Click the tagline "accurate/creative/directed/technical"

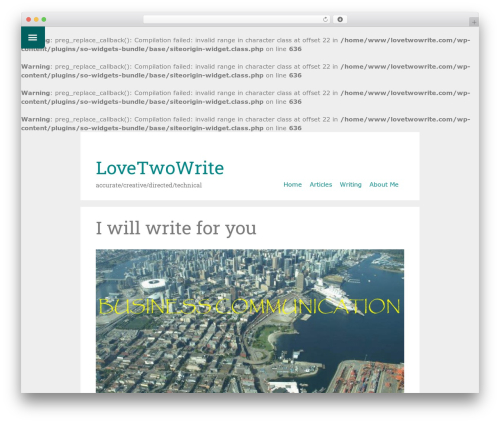(149, 185)
